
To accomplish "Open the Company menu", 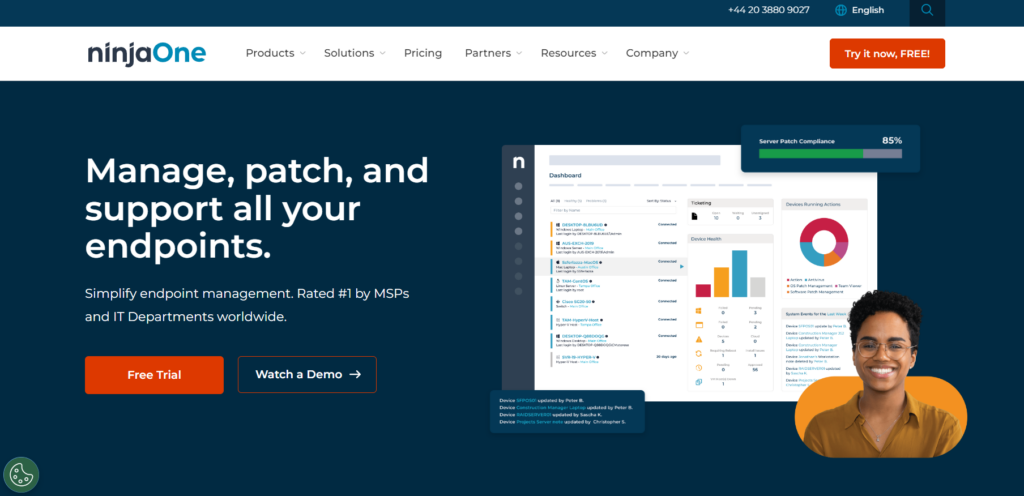I will (657, 53).
